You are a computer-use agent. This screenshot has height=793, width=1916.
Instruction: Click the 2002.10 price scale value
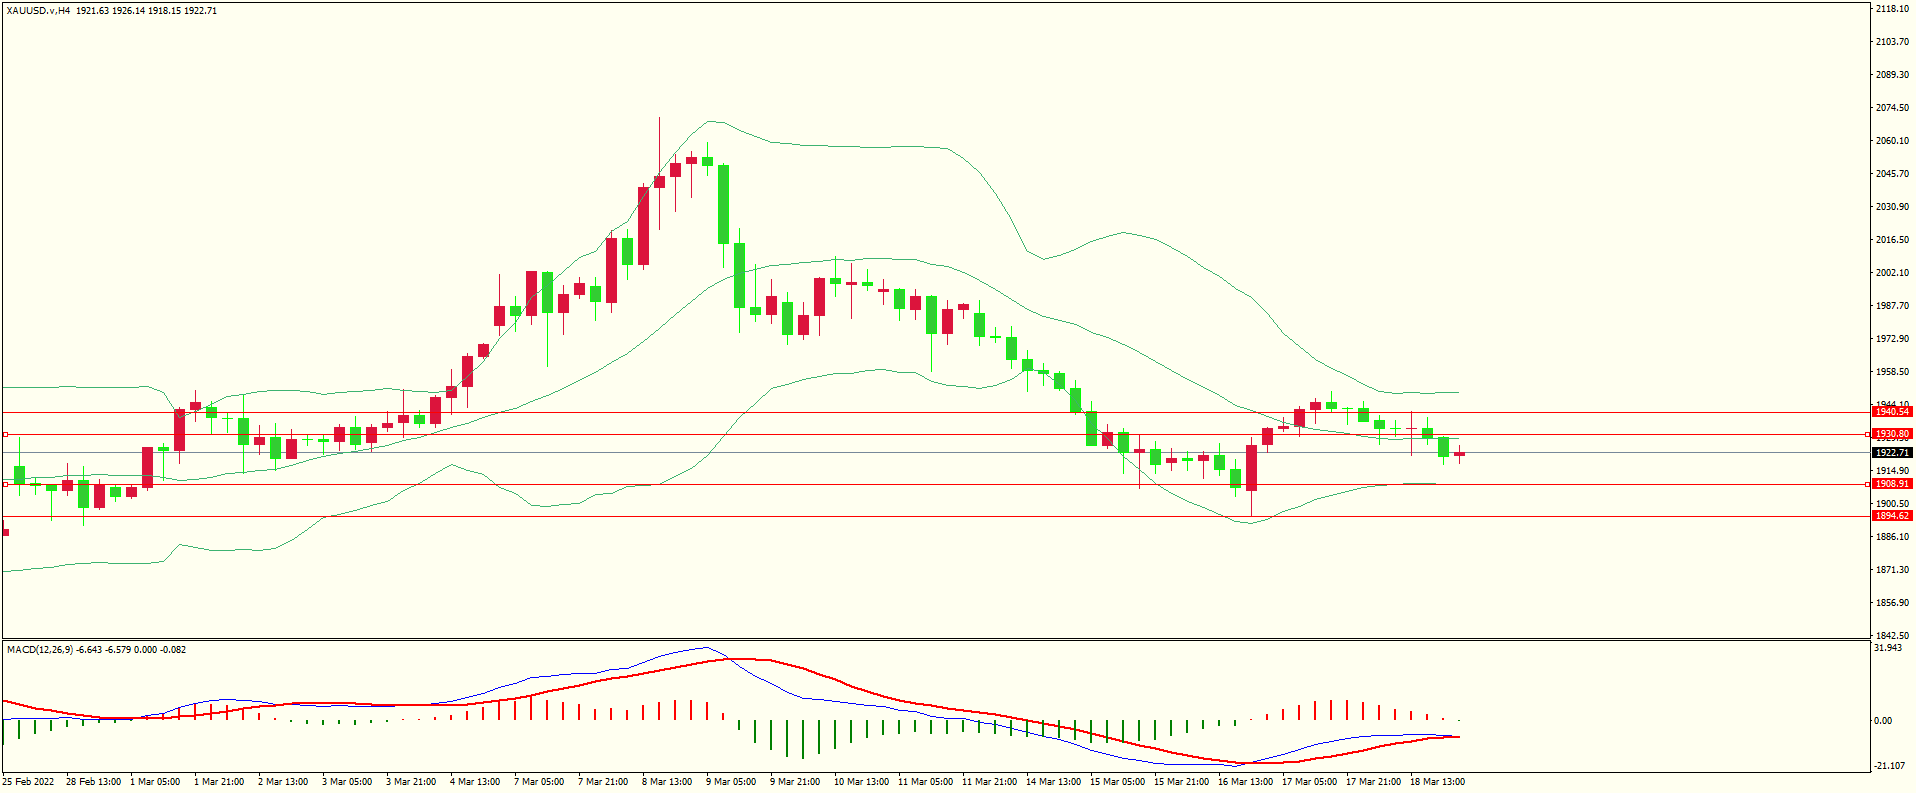click(x=1892, y=273)
